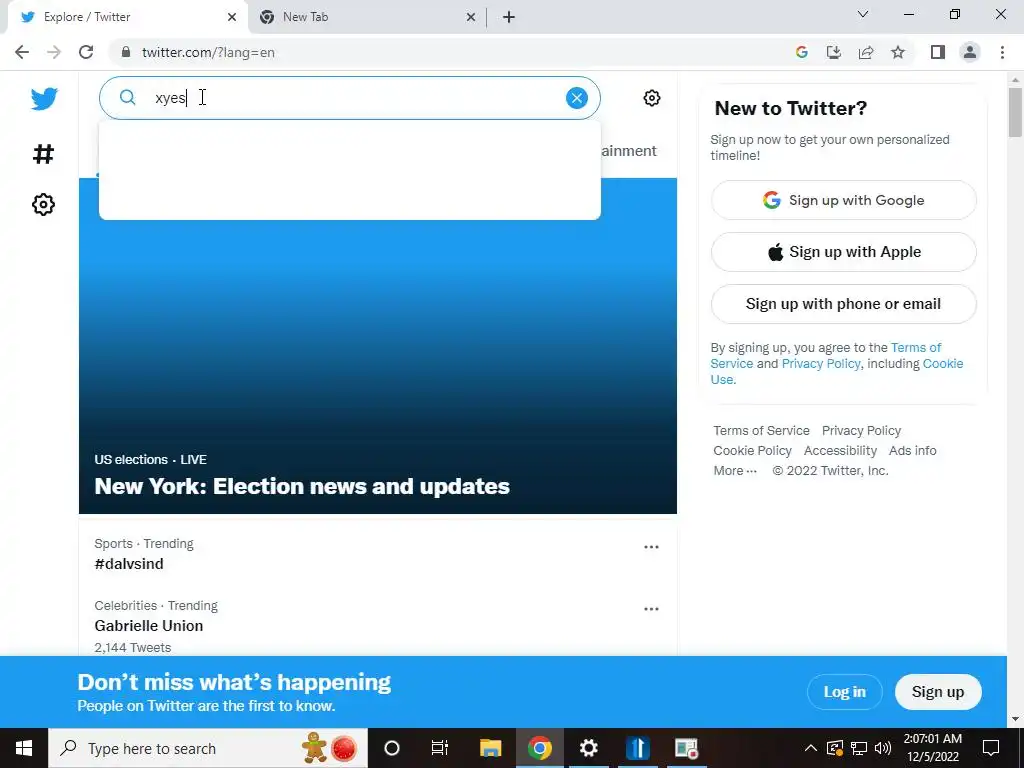Share this page via address bar icon
1024x768 pixels.
tap(866, 52)
